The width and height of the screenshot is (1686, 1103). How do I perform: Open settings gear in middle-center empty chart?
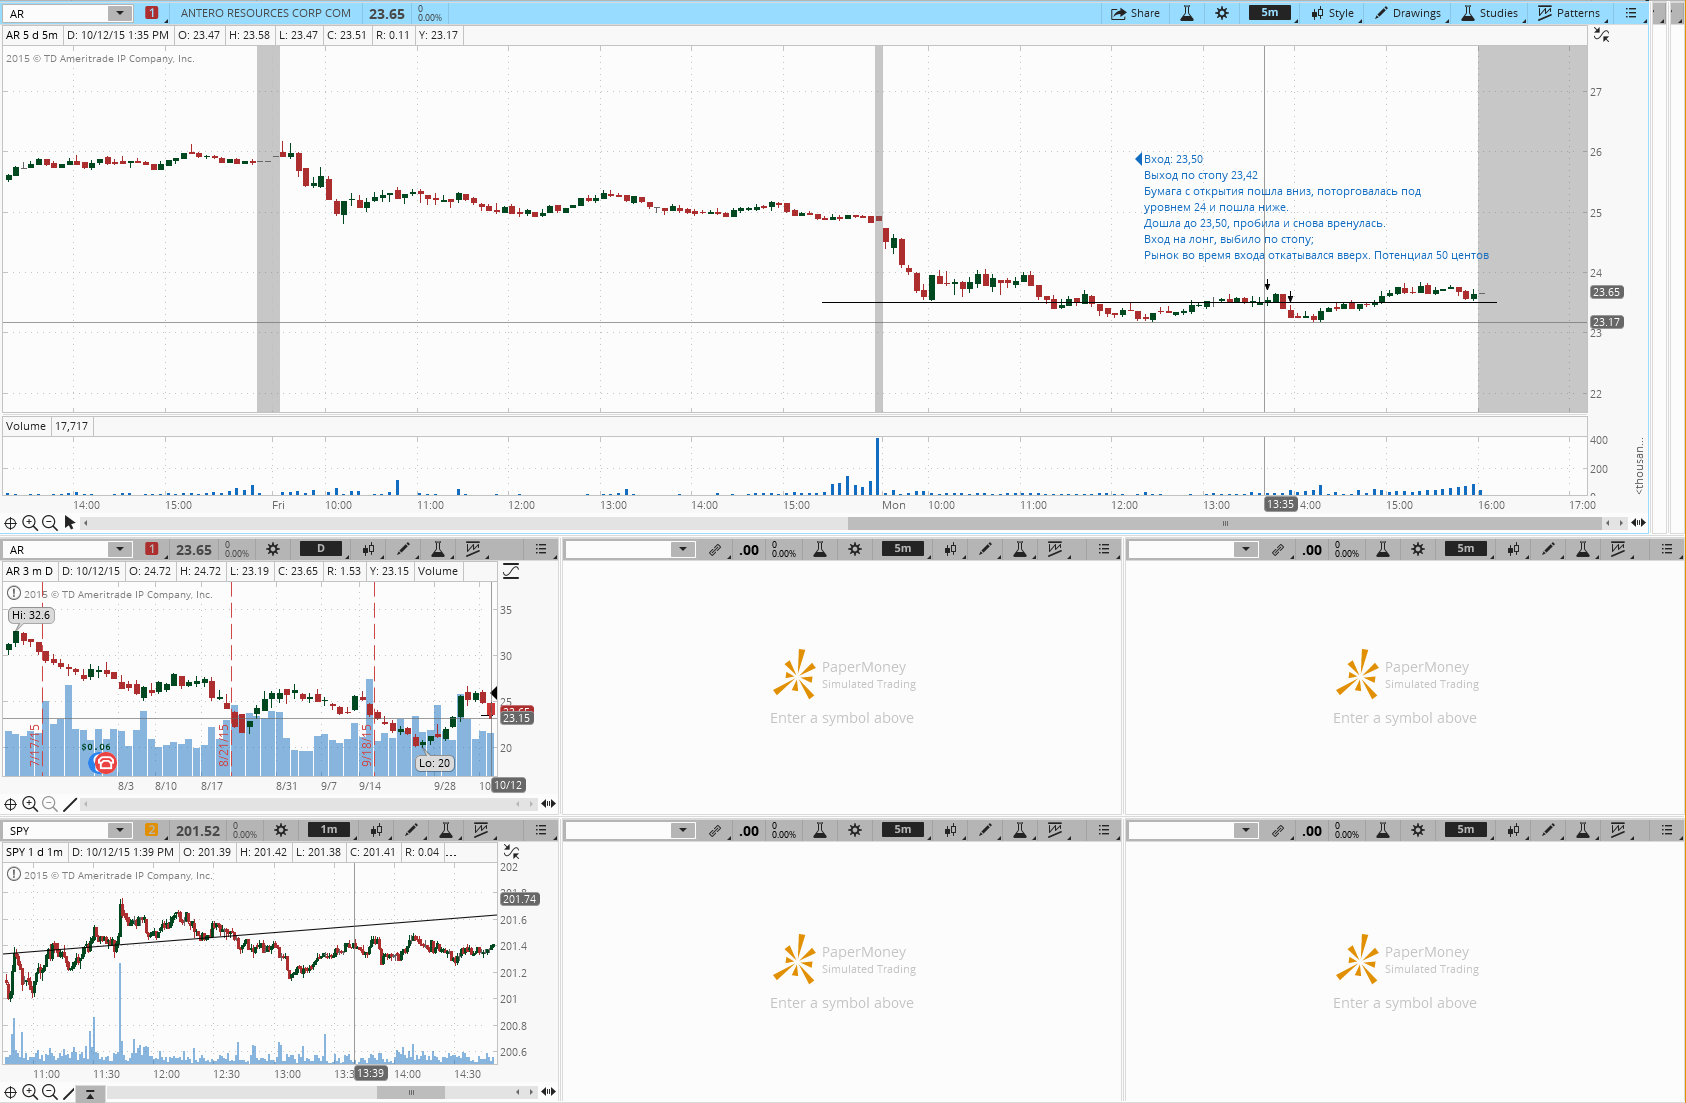click(855, 549)
